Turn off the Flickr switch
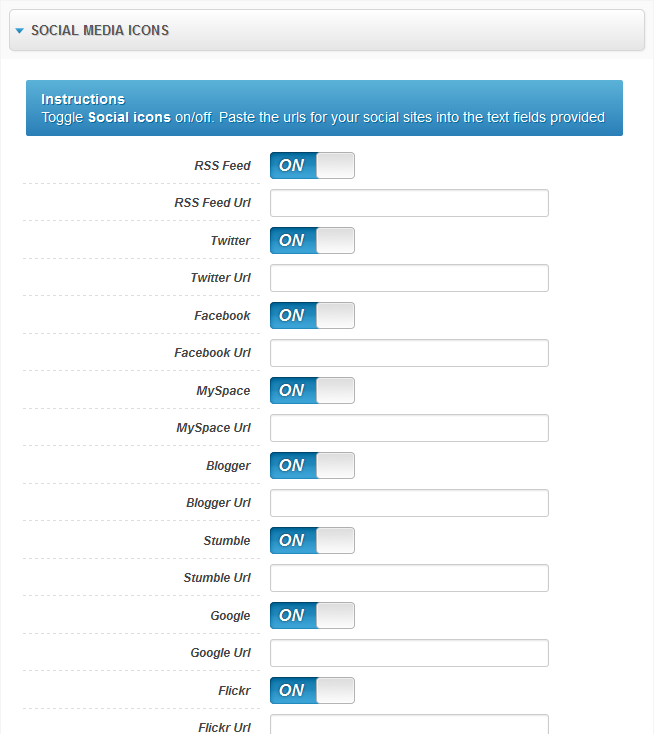The height and width of the screenshot is (734, 654). (x=312, y=691)
